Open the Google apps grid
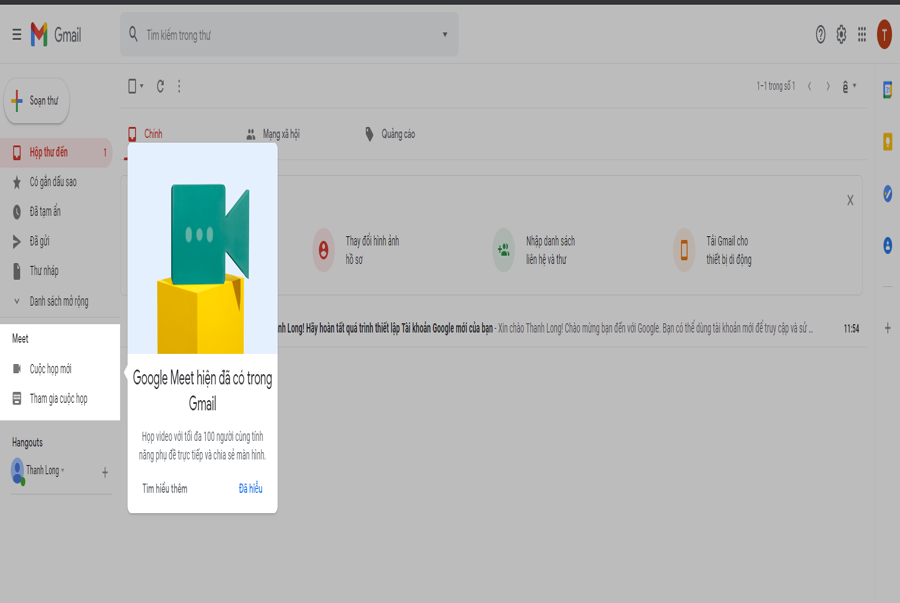Screen dimensions: 900x603 (x=862, y=34)
